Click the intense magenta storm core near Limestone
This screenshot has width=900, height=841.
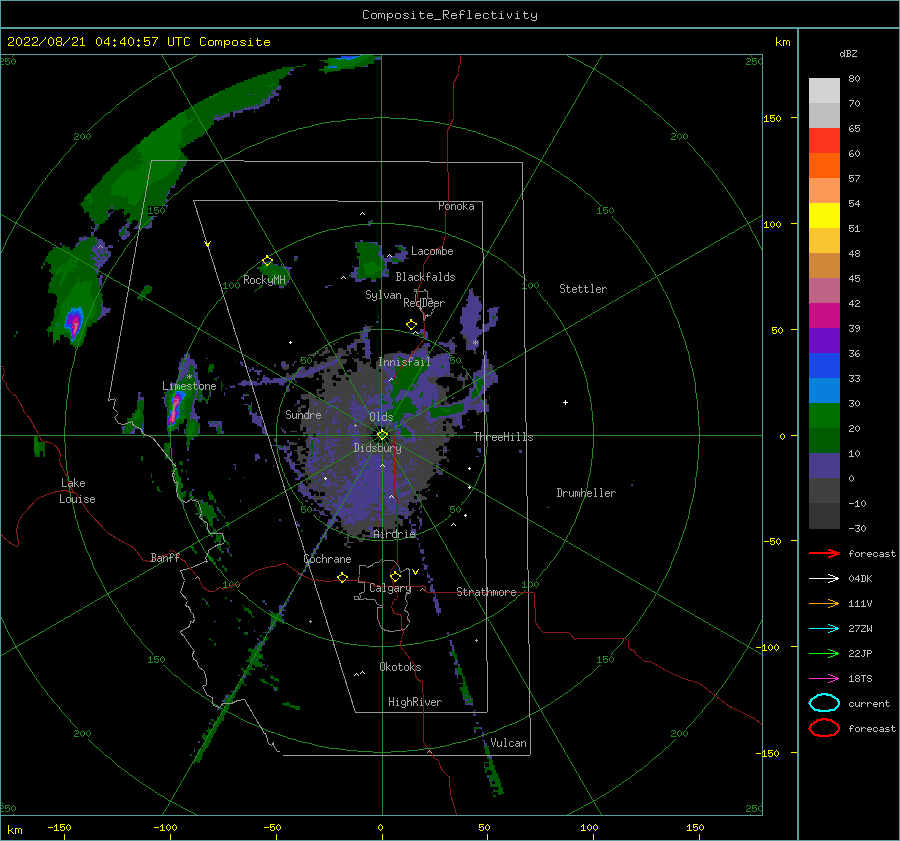[x=174, y=407]
